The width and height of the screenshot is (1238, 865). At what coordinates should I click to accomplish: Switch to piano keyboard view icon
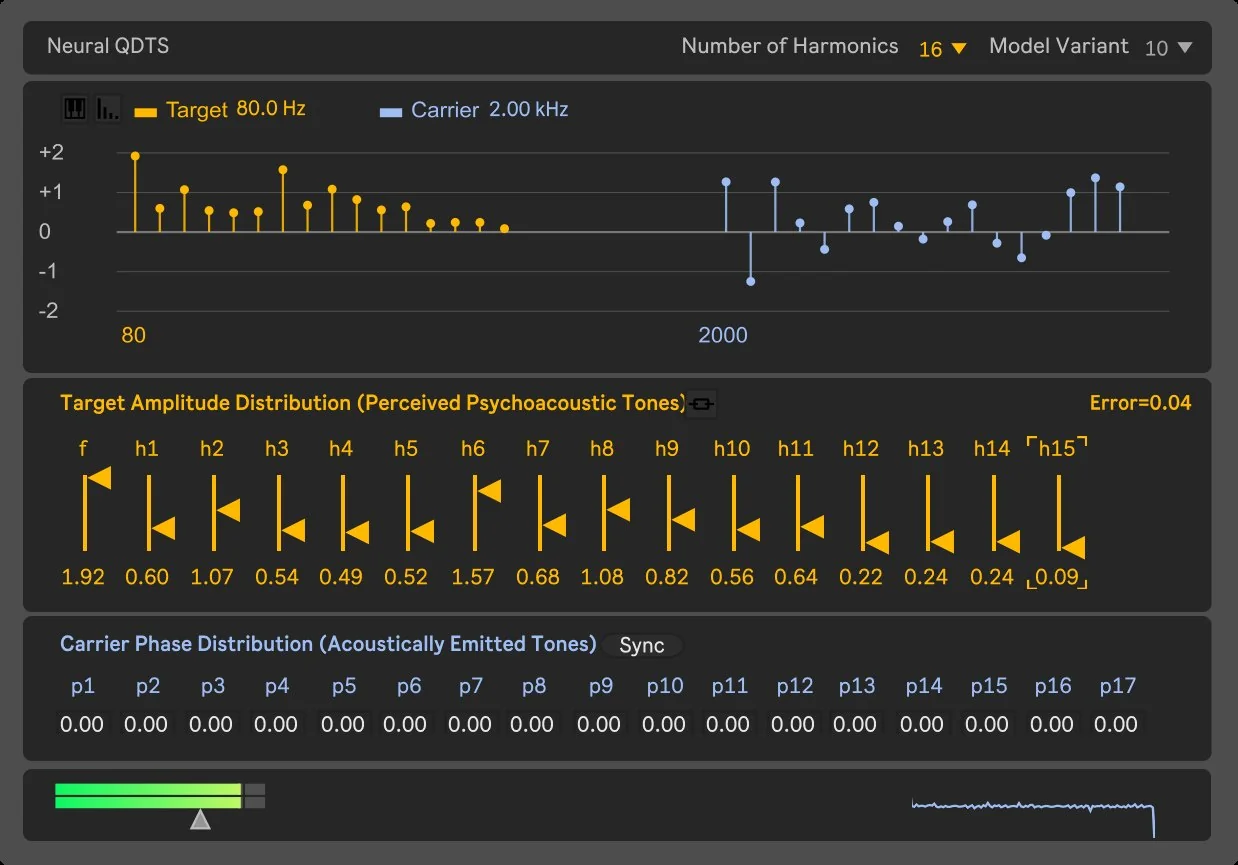(x=74, y=109)
